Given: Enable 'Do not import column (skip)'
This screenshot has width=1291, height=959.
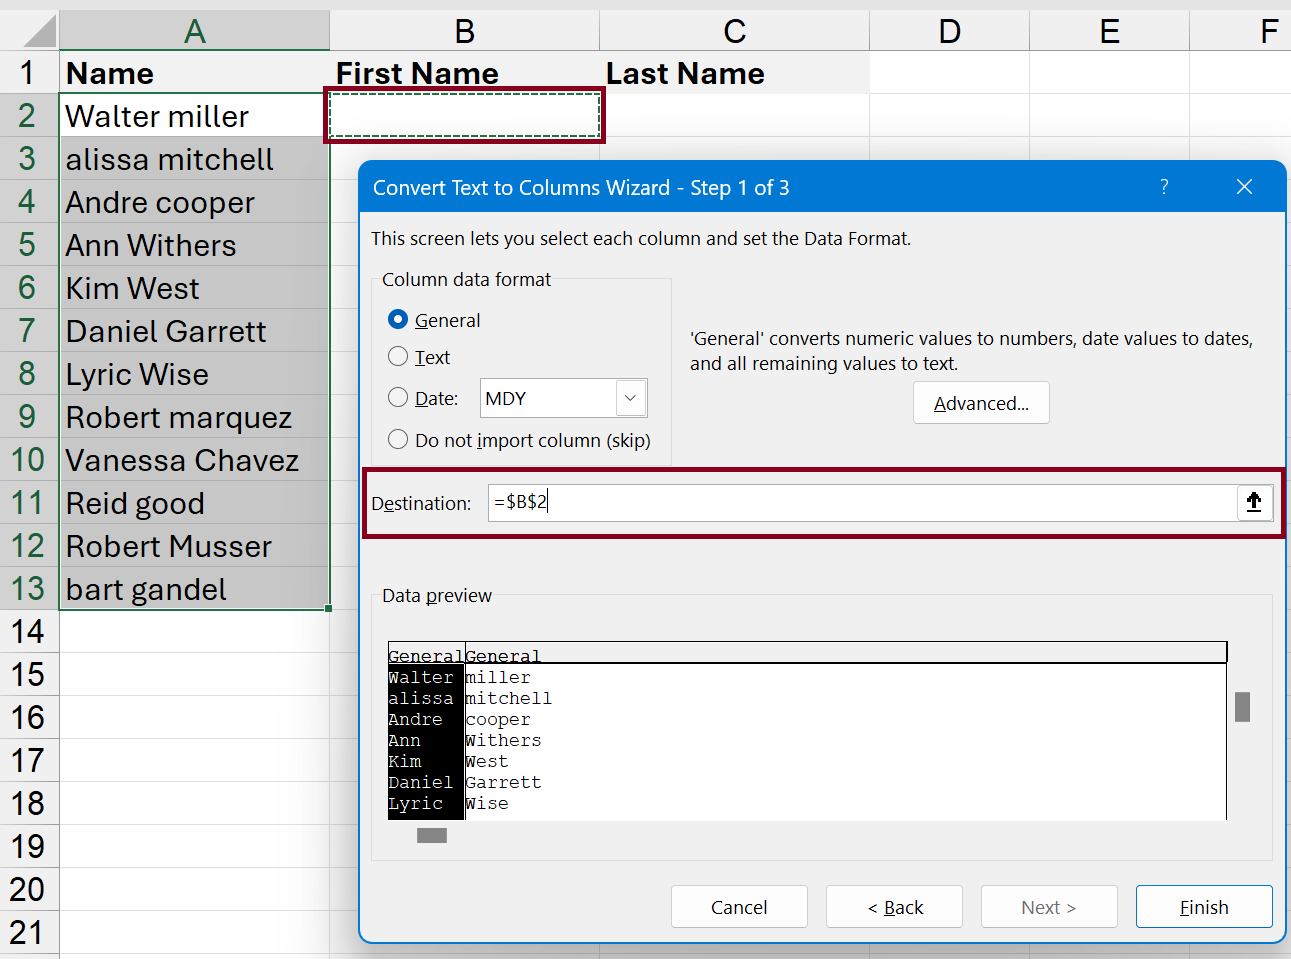Looking at the screenshot, I should coord(399,438).
